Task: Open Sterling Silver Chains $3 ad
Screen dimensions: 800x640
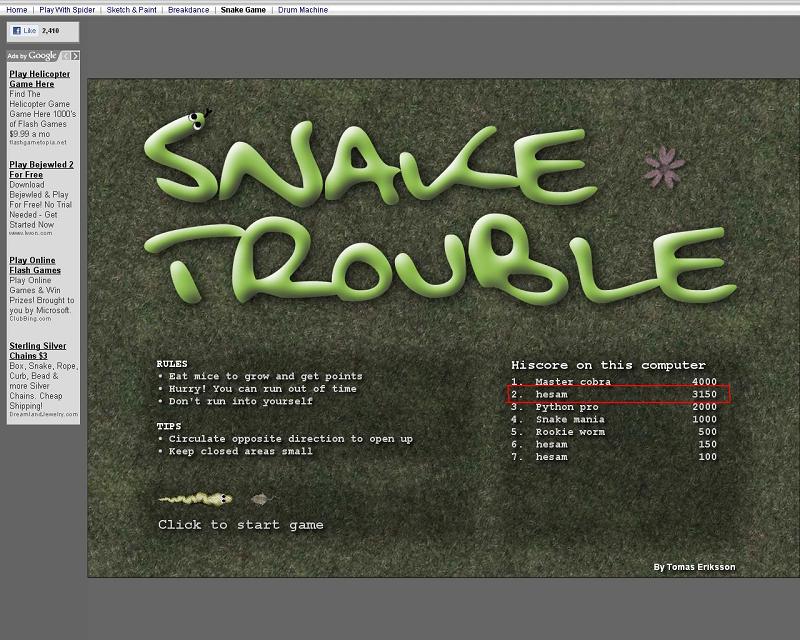Action: pyautogui.click(x=38, y=351)
